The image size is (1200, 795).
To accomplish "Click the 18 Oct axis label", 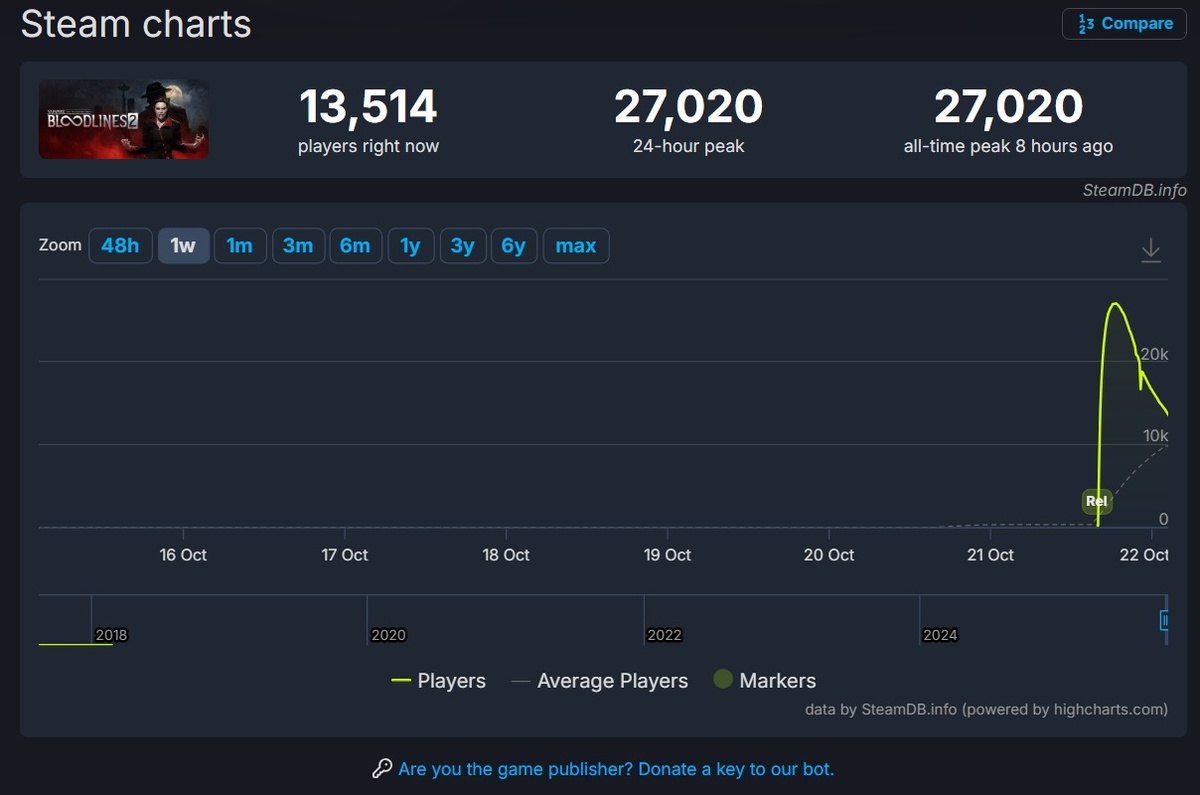I will 506,555.
